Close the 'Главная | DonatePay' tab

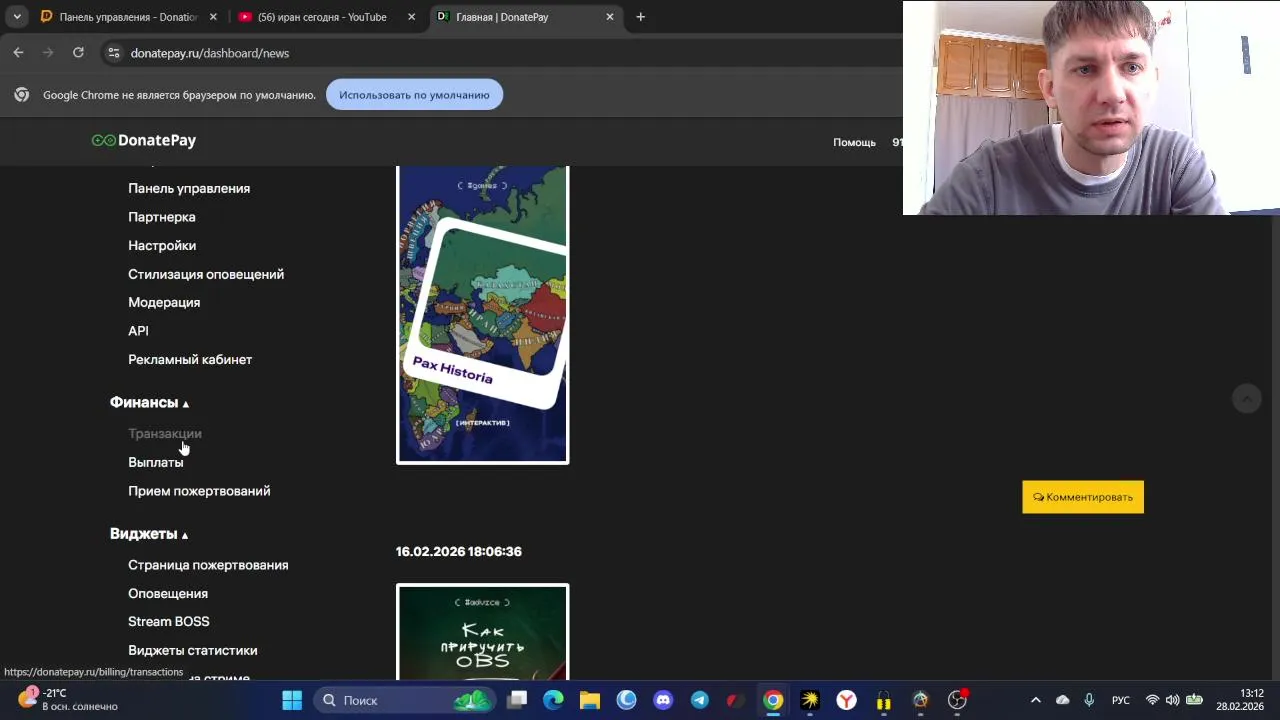[x=611, y=17]
